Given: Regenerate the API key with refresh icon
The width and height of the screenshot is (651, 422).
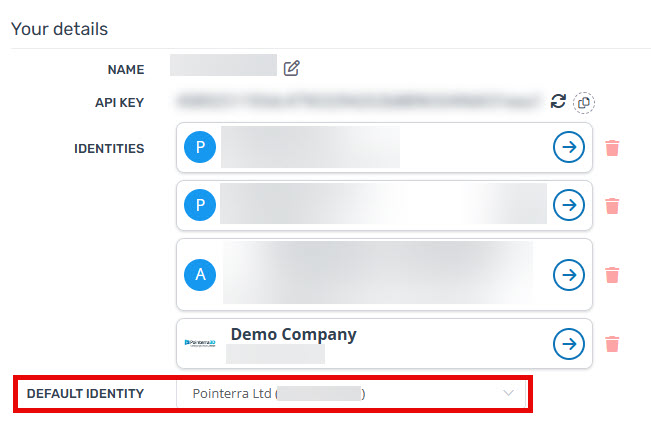Looking at the screenshot, I should click(558, 101).
